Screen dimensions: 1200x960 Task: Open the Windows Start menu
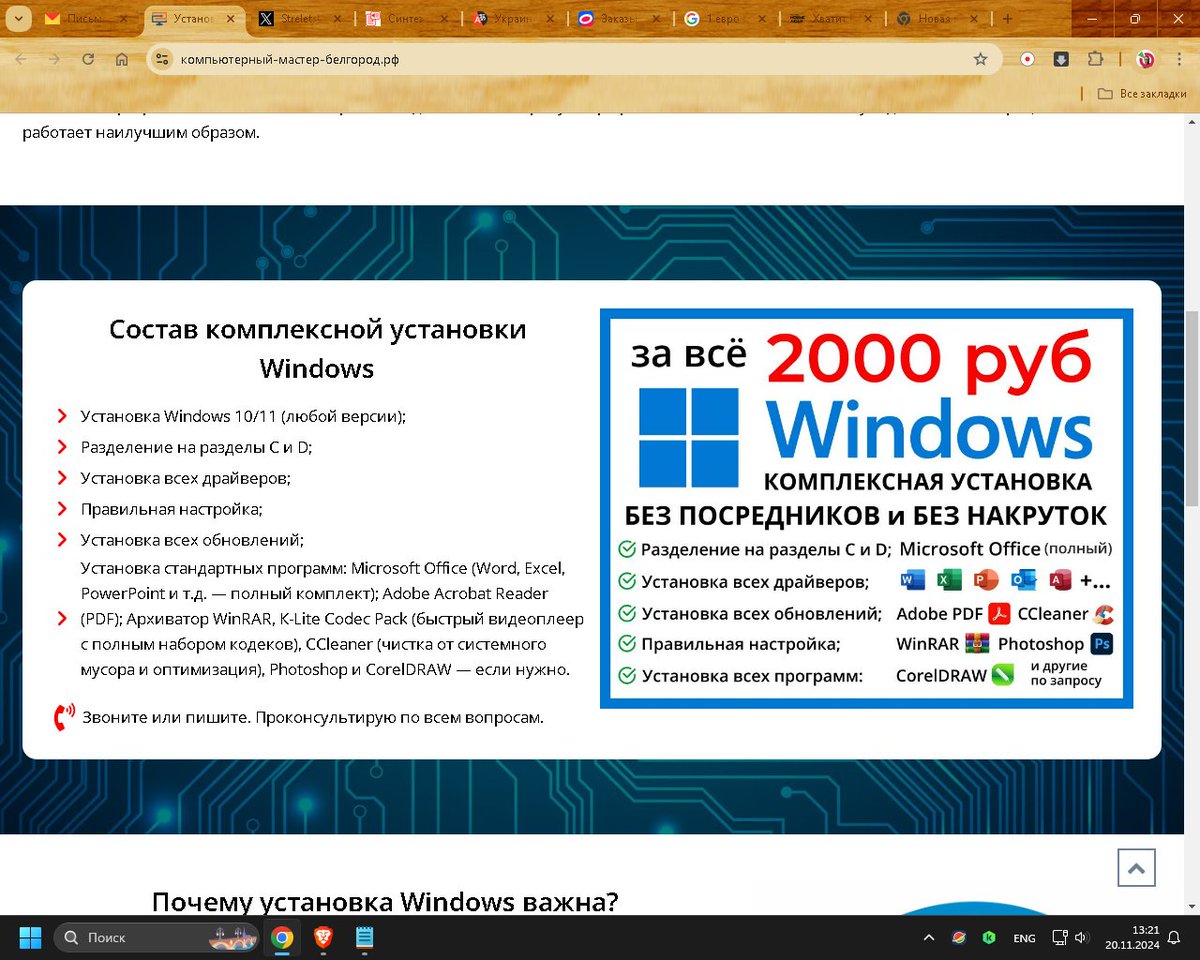click(x=31, y=937)
